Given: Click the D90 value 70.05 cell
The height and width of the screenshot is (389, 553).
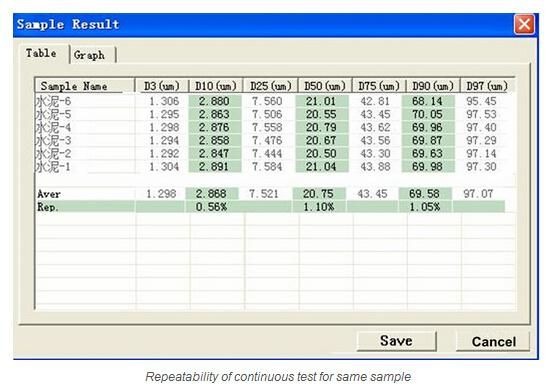Looking at the screenshot, I should click(428, 114).
